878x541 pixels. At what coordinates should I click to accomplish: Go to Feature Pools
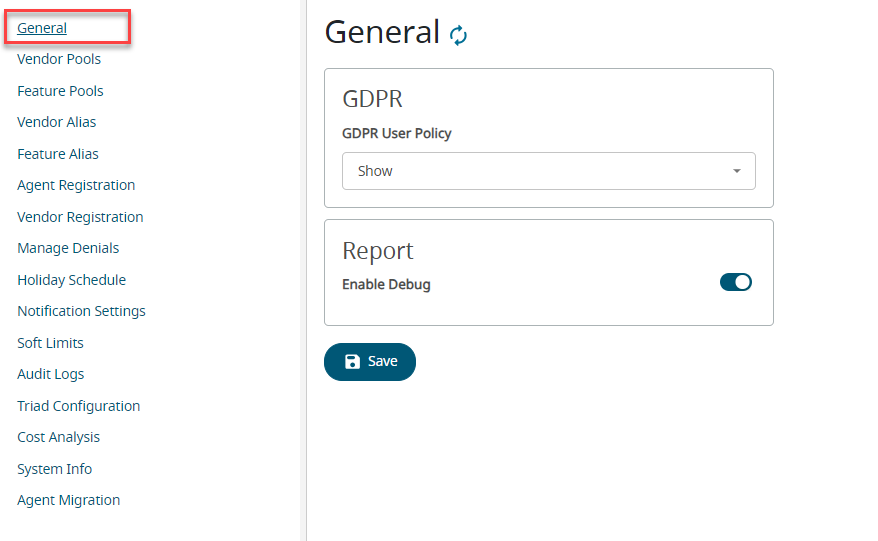click(60, 91)
